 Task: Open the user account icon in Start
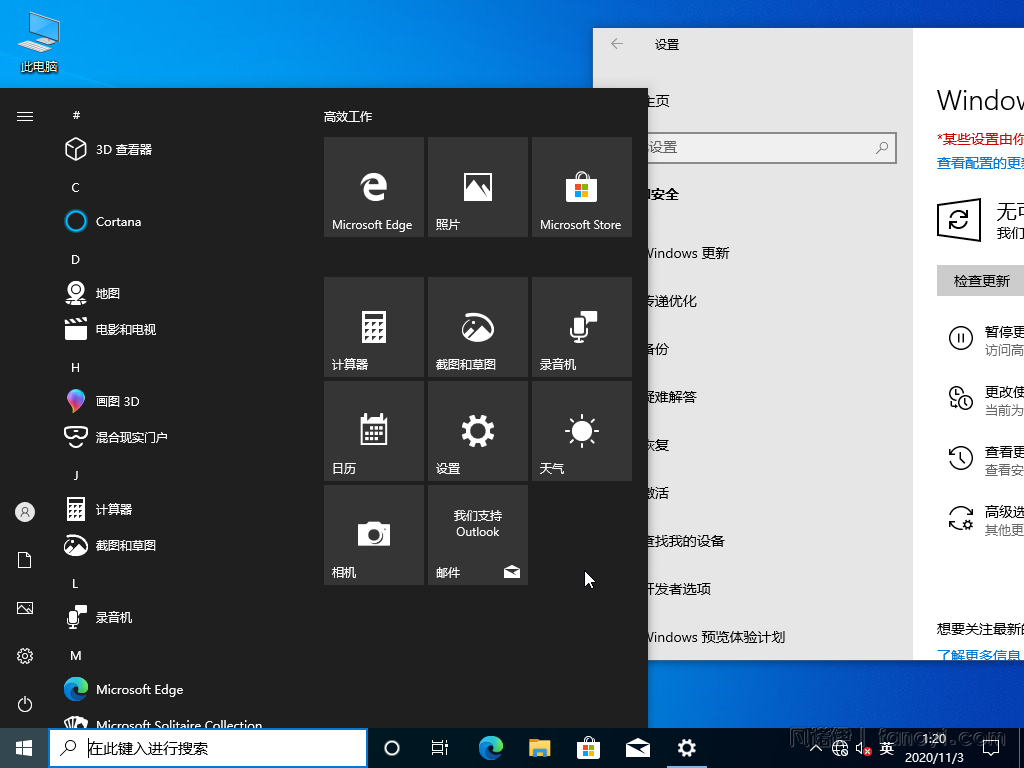click(25, 512)
